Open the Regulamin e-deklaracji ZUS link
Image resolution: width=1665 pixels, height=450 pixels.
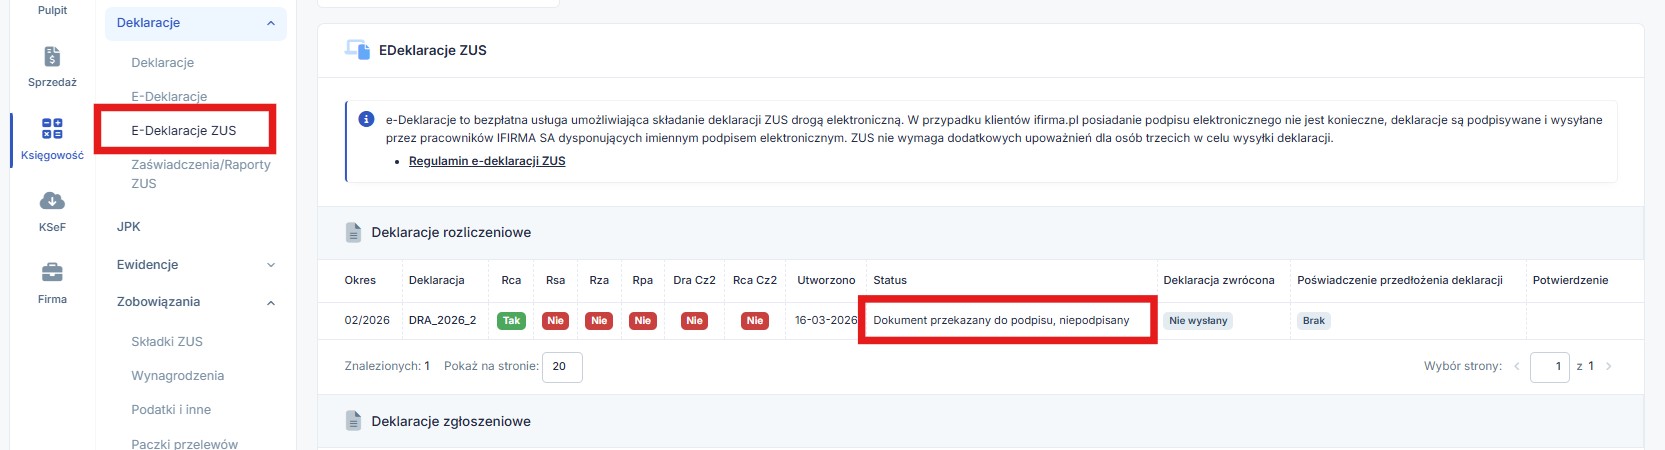pos(487,161)
